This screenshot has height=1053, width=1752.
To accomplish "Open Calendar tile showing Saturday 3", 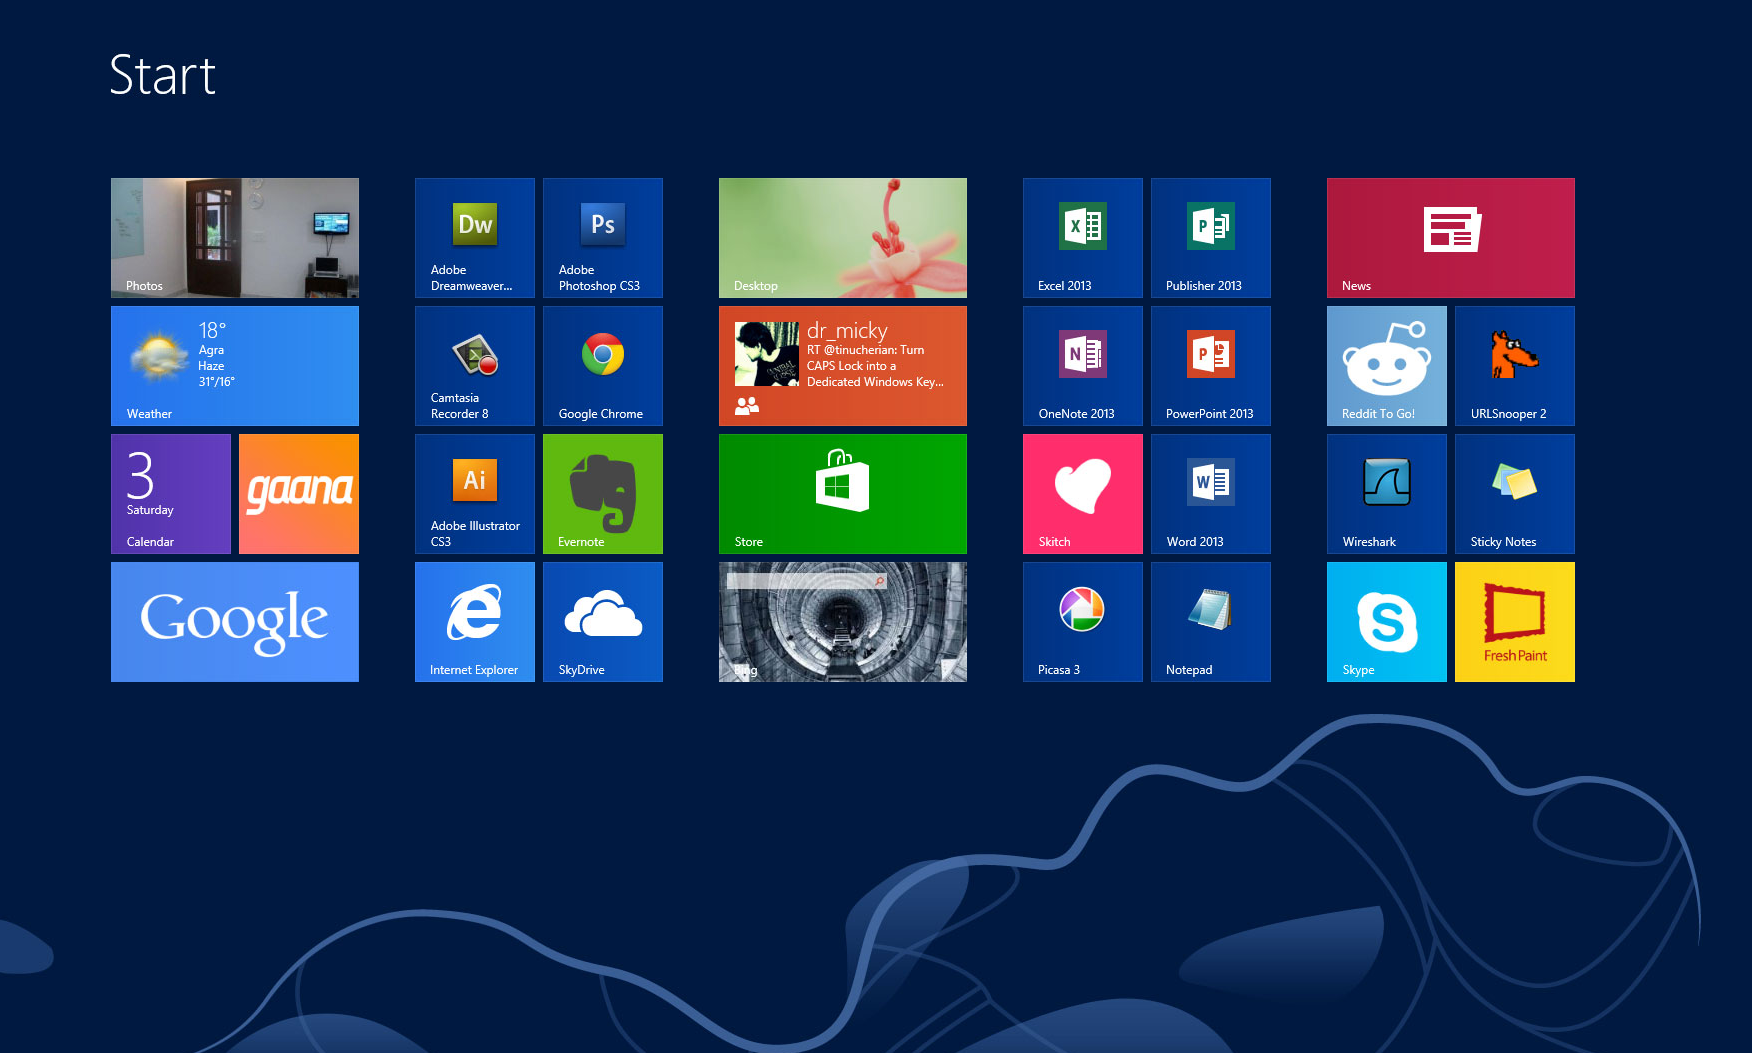I will coord(171,494).
